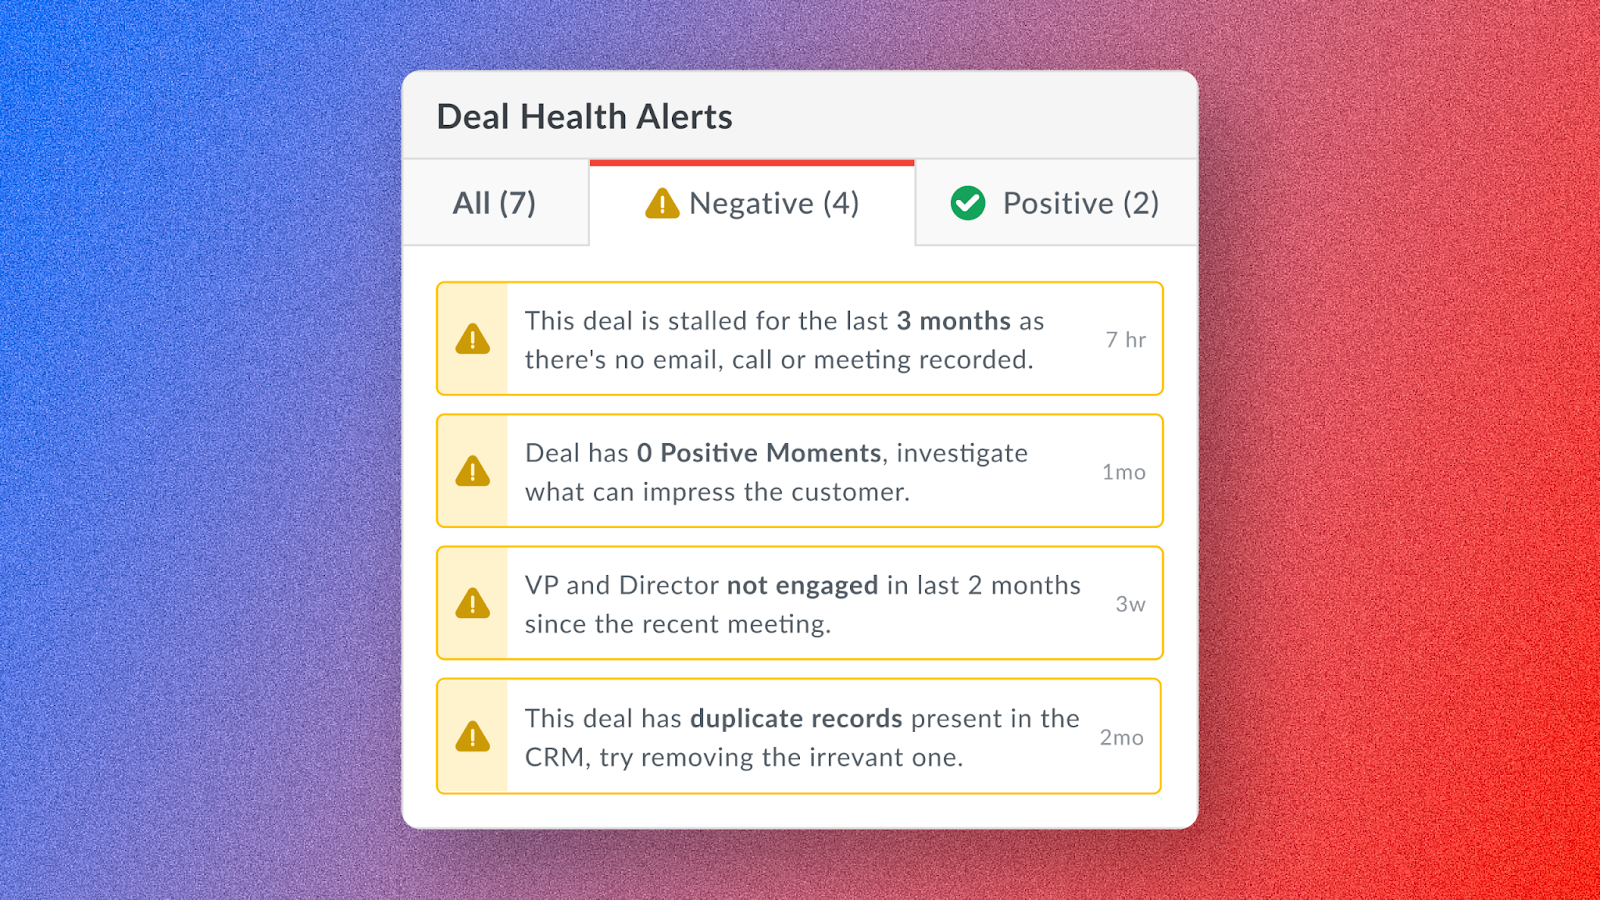Image resolution: width=1600 pixels, height=900 pixels.
Task: Click warning icon on stalled deal alert
Action: click(x=473, y=339)
